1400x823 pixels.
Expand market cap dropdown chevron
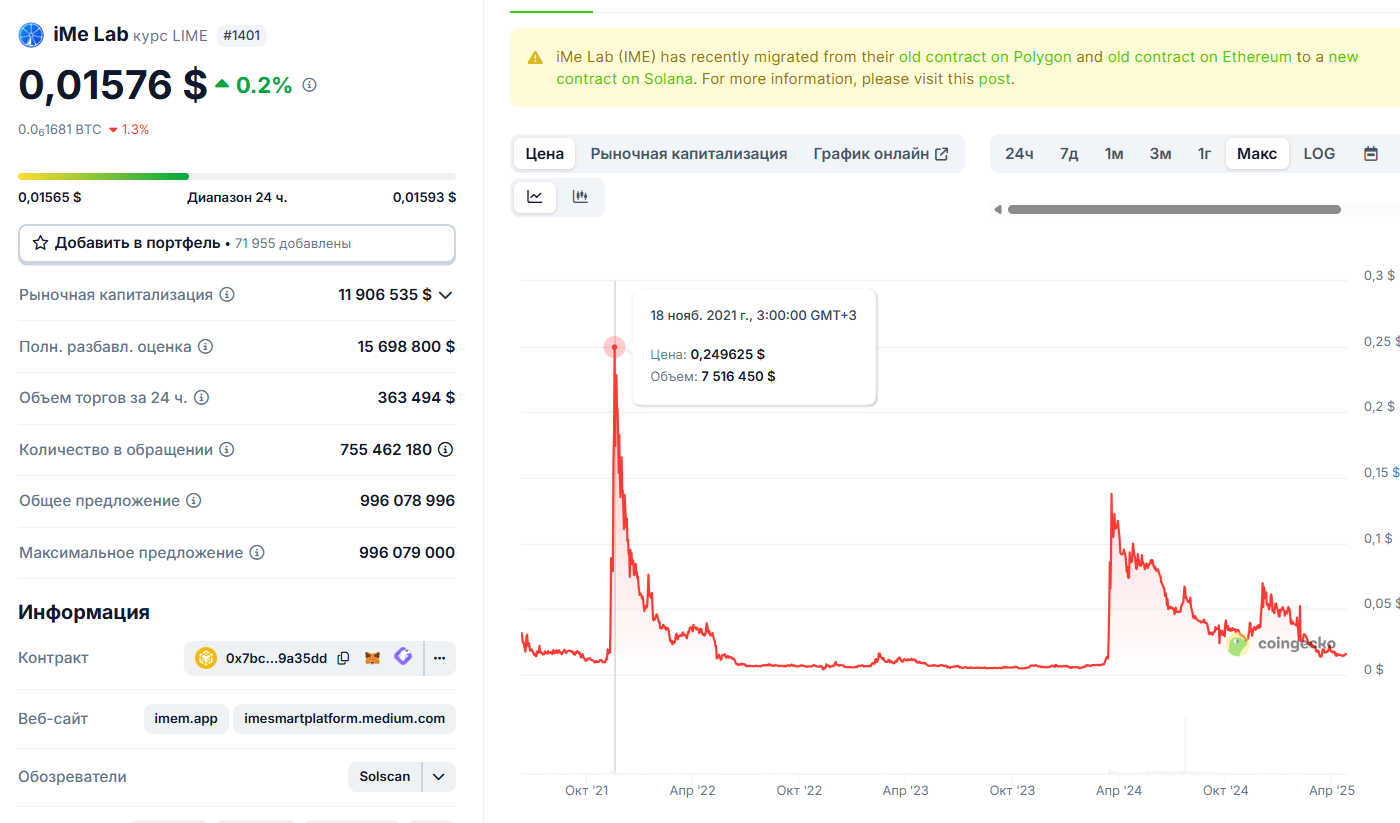pyautogui.click(x=446, y=295)
